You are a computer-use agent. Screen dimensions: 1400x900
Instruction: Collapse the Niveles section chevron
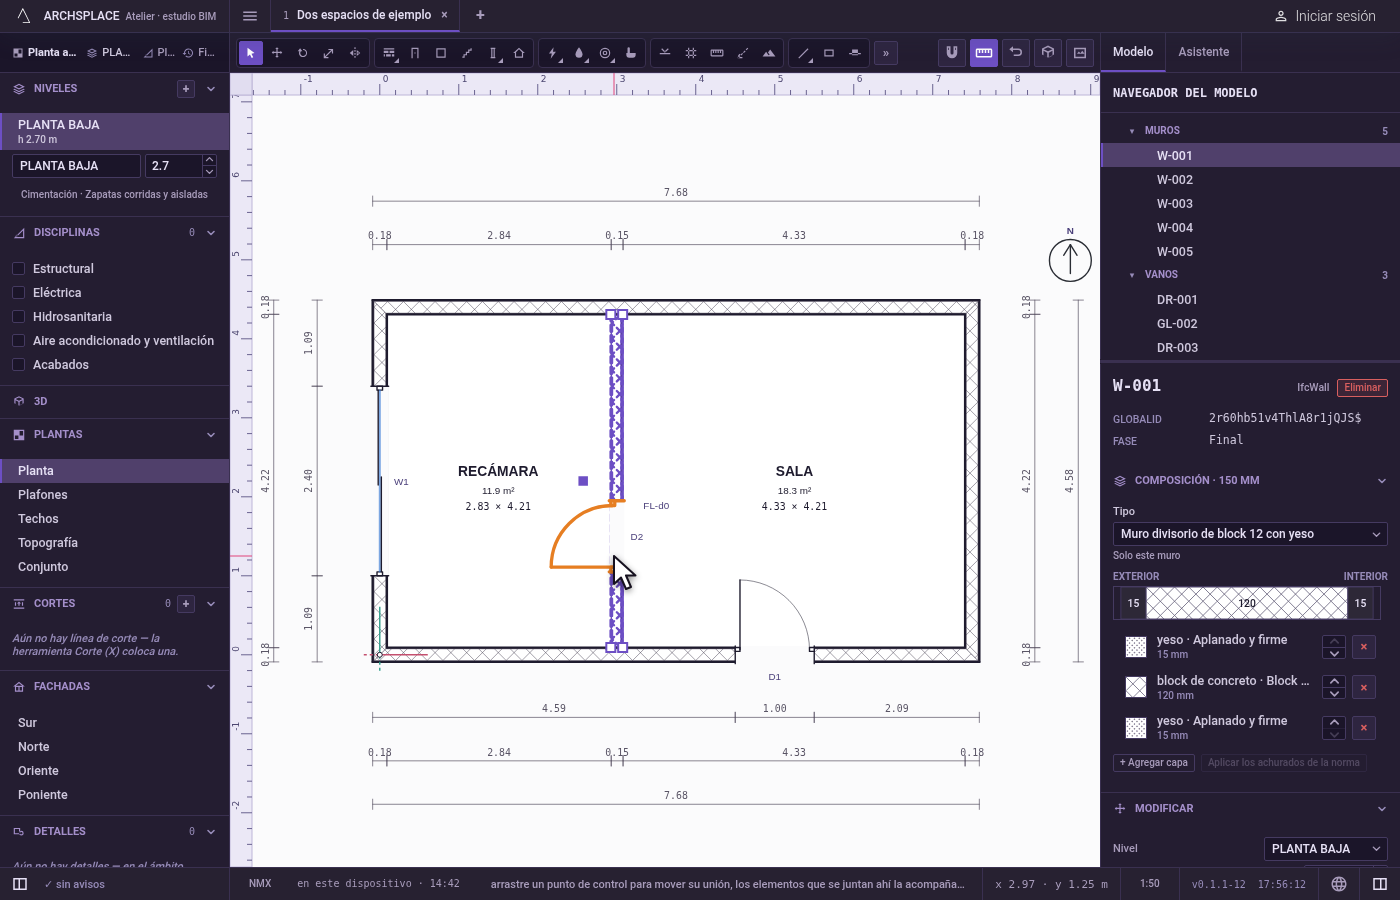pos(211,89)
